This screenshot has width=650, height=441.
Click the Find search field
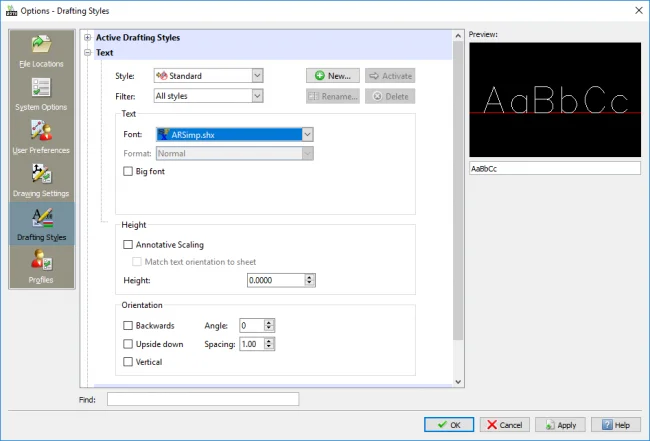click(202, 399)
